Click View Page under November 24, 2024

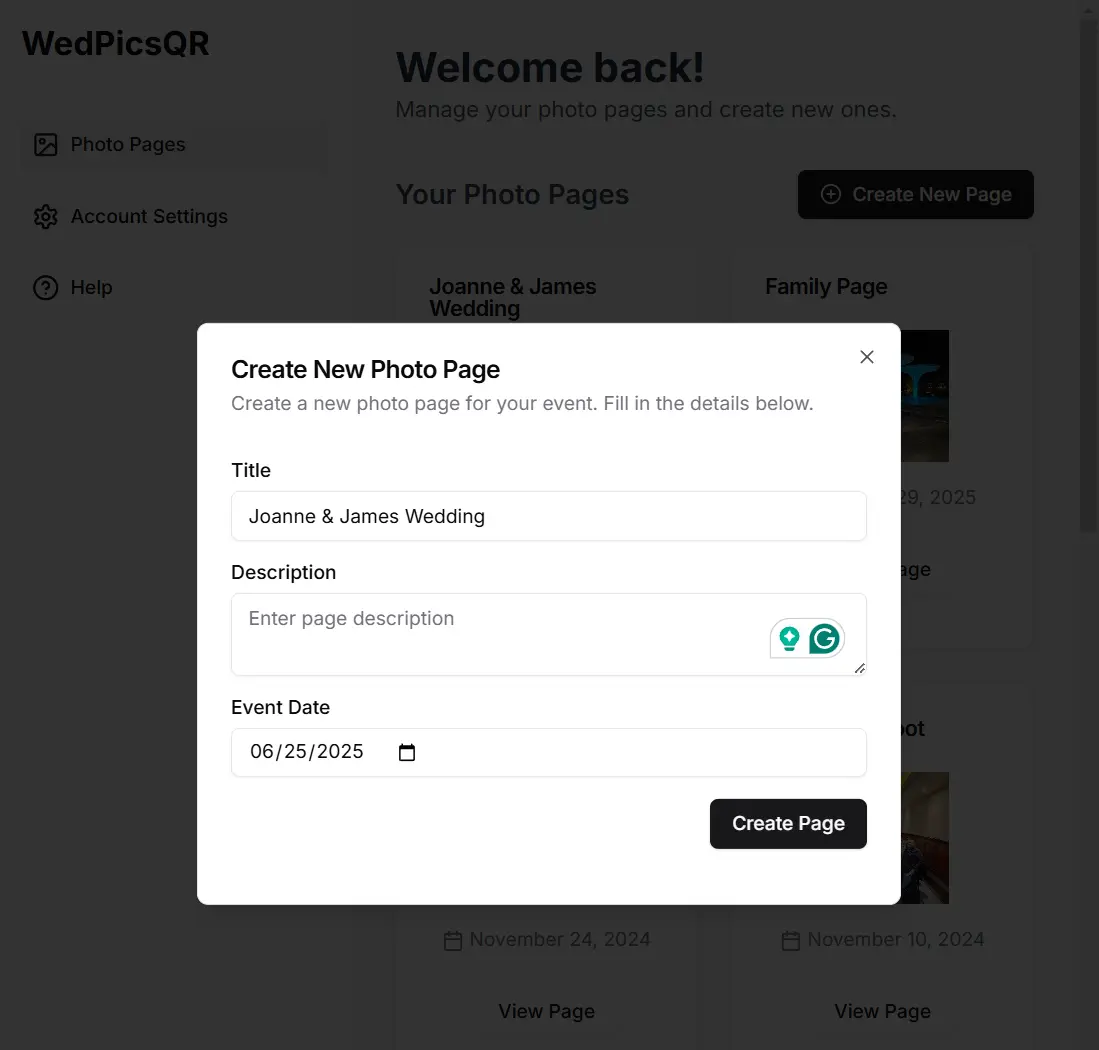point(546,1011)
